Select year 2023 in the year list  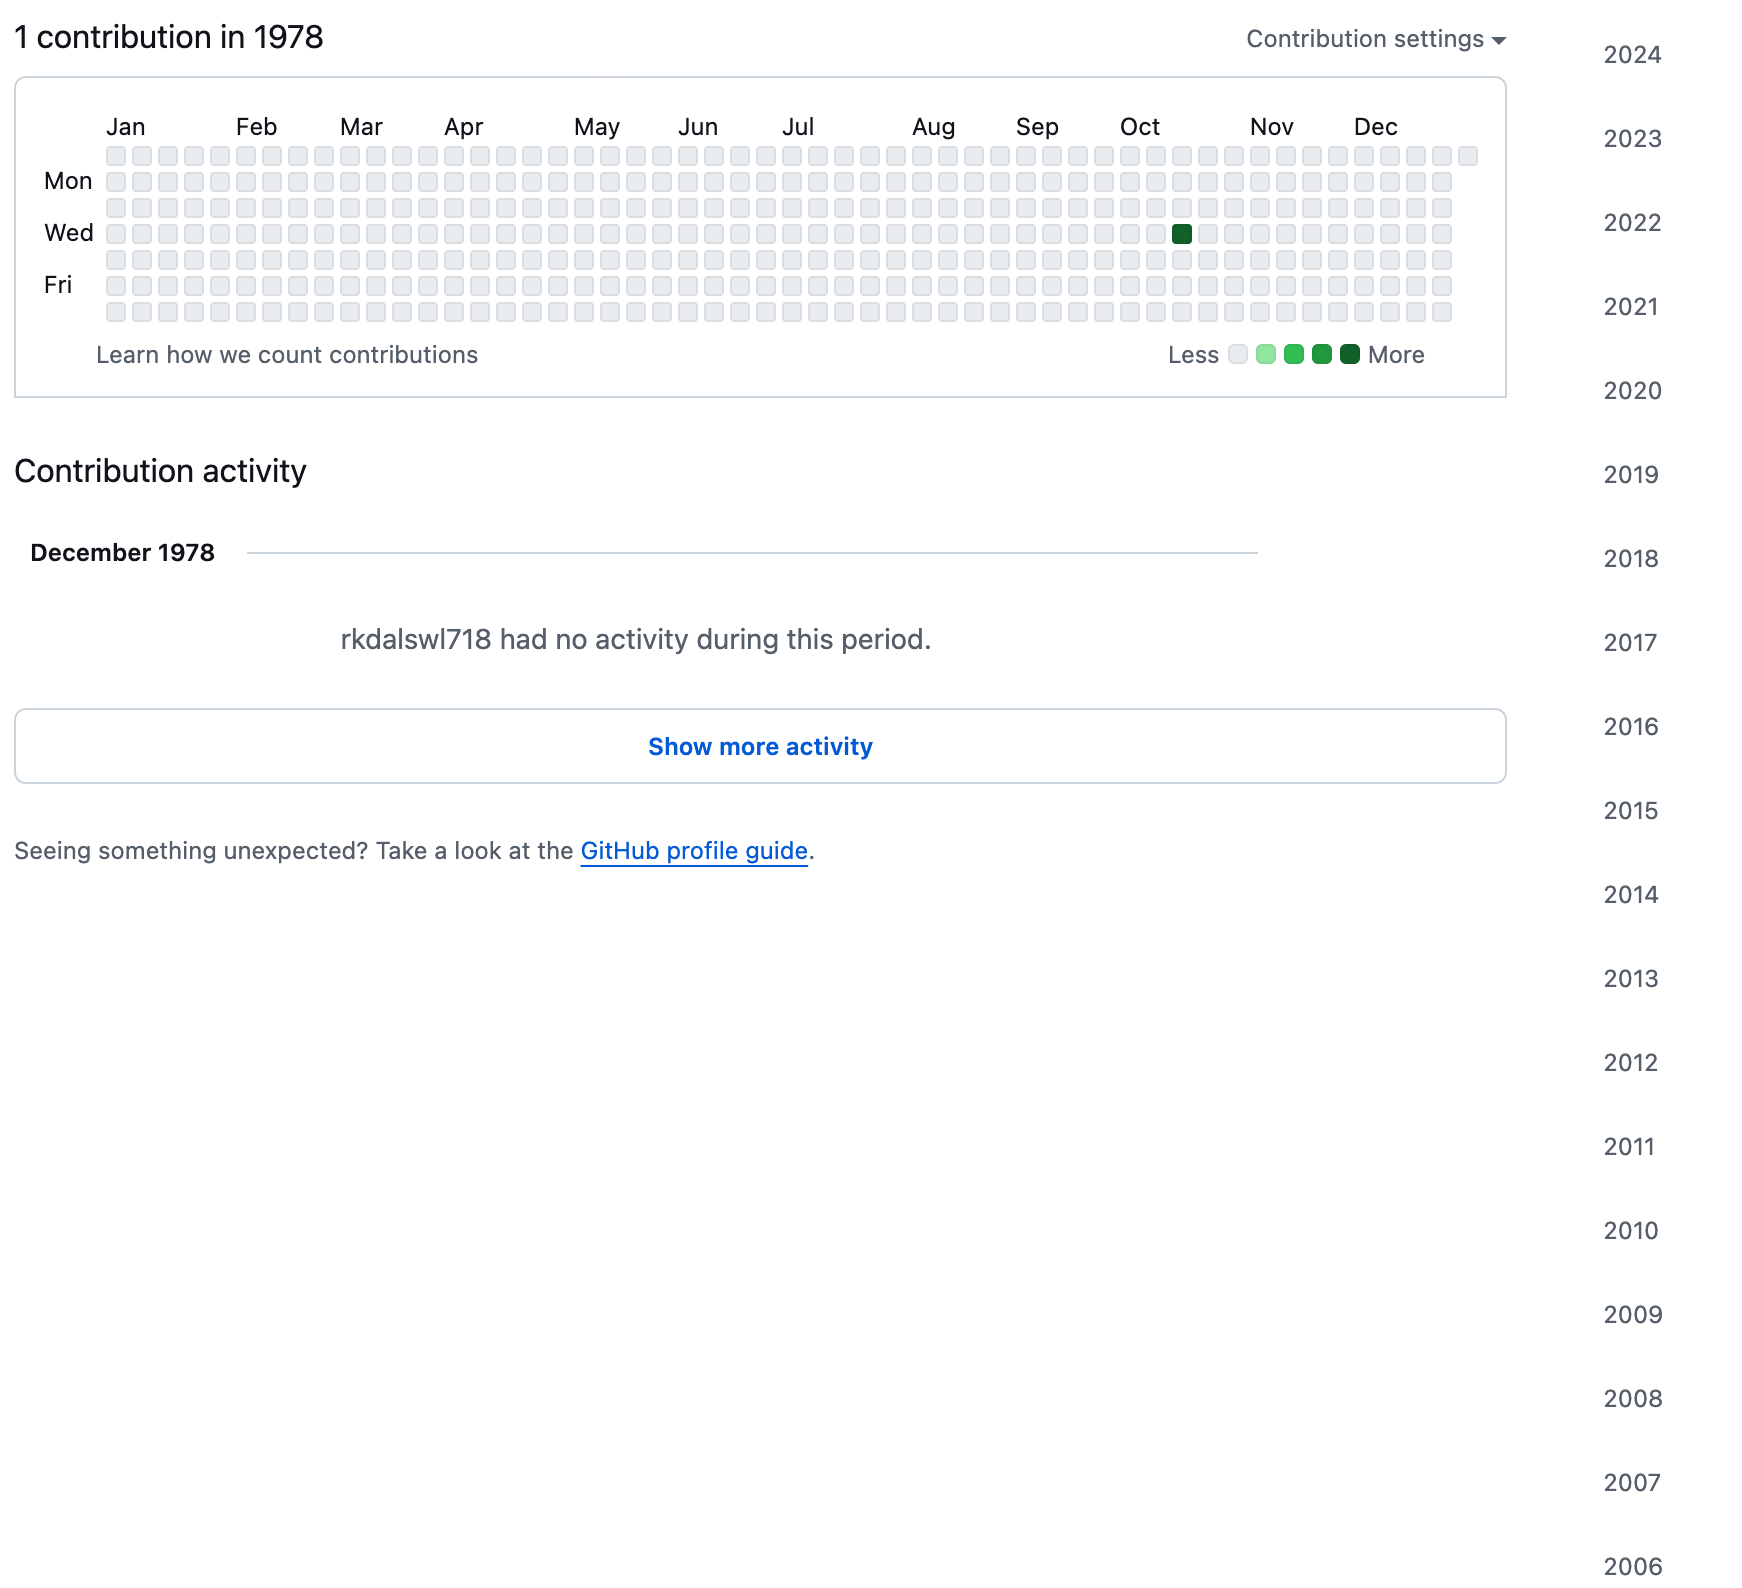coord(1632,139)
